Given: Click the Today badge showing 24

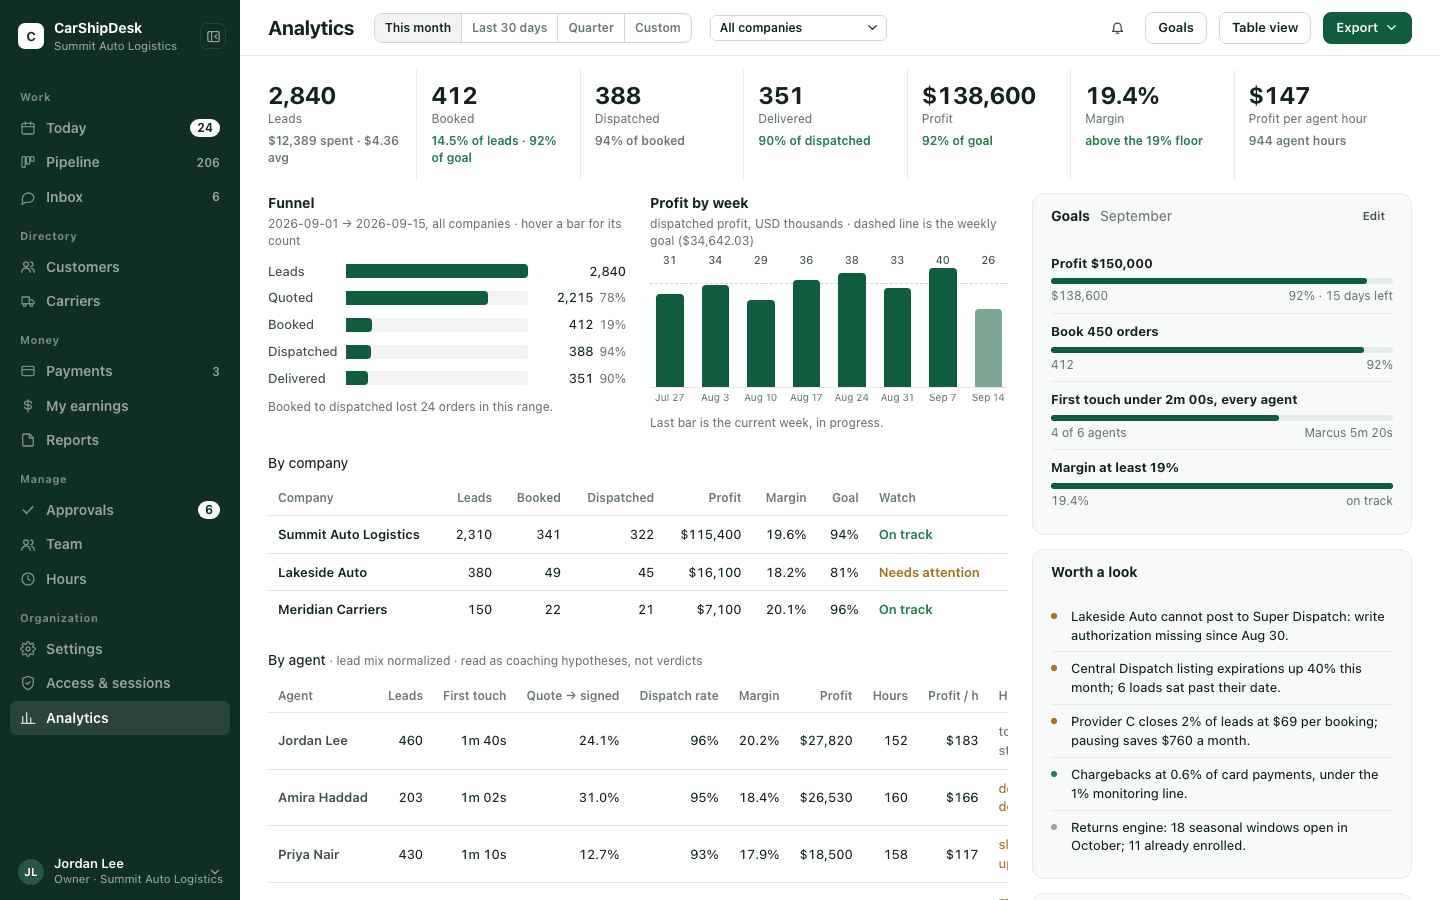Looking at the screenshot, I should (205, 128).
